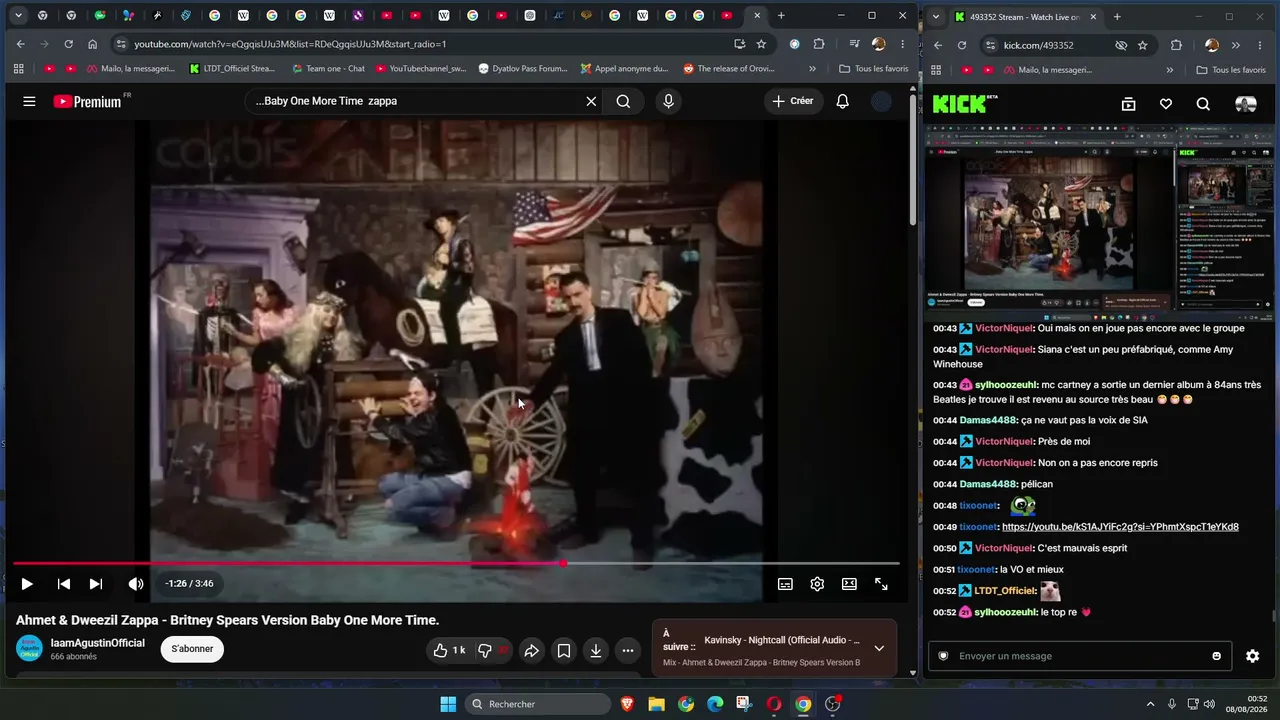Open Kick logo home link
The width and height of the screenshot is (1280, 720).
pyautogui.click(x=966, y=104)
